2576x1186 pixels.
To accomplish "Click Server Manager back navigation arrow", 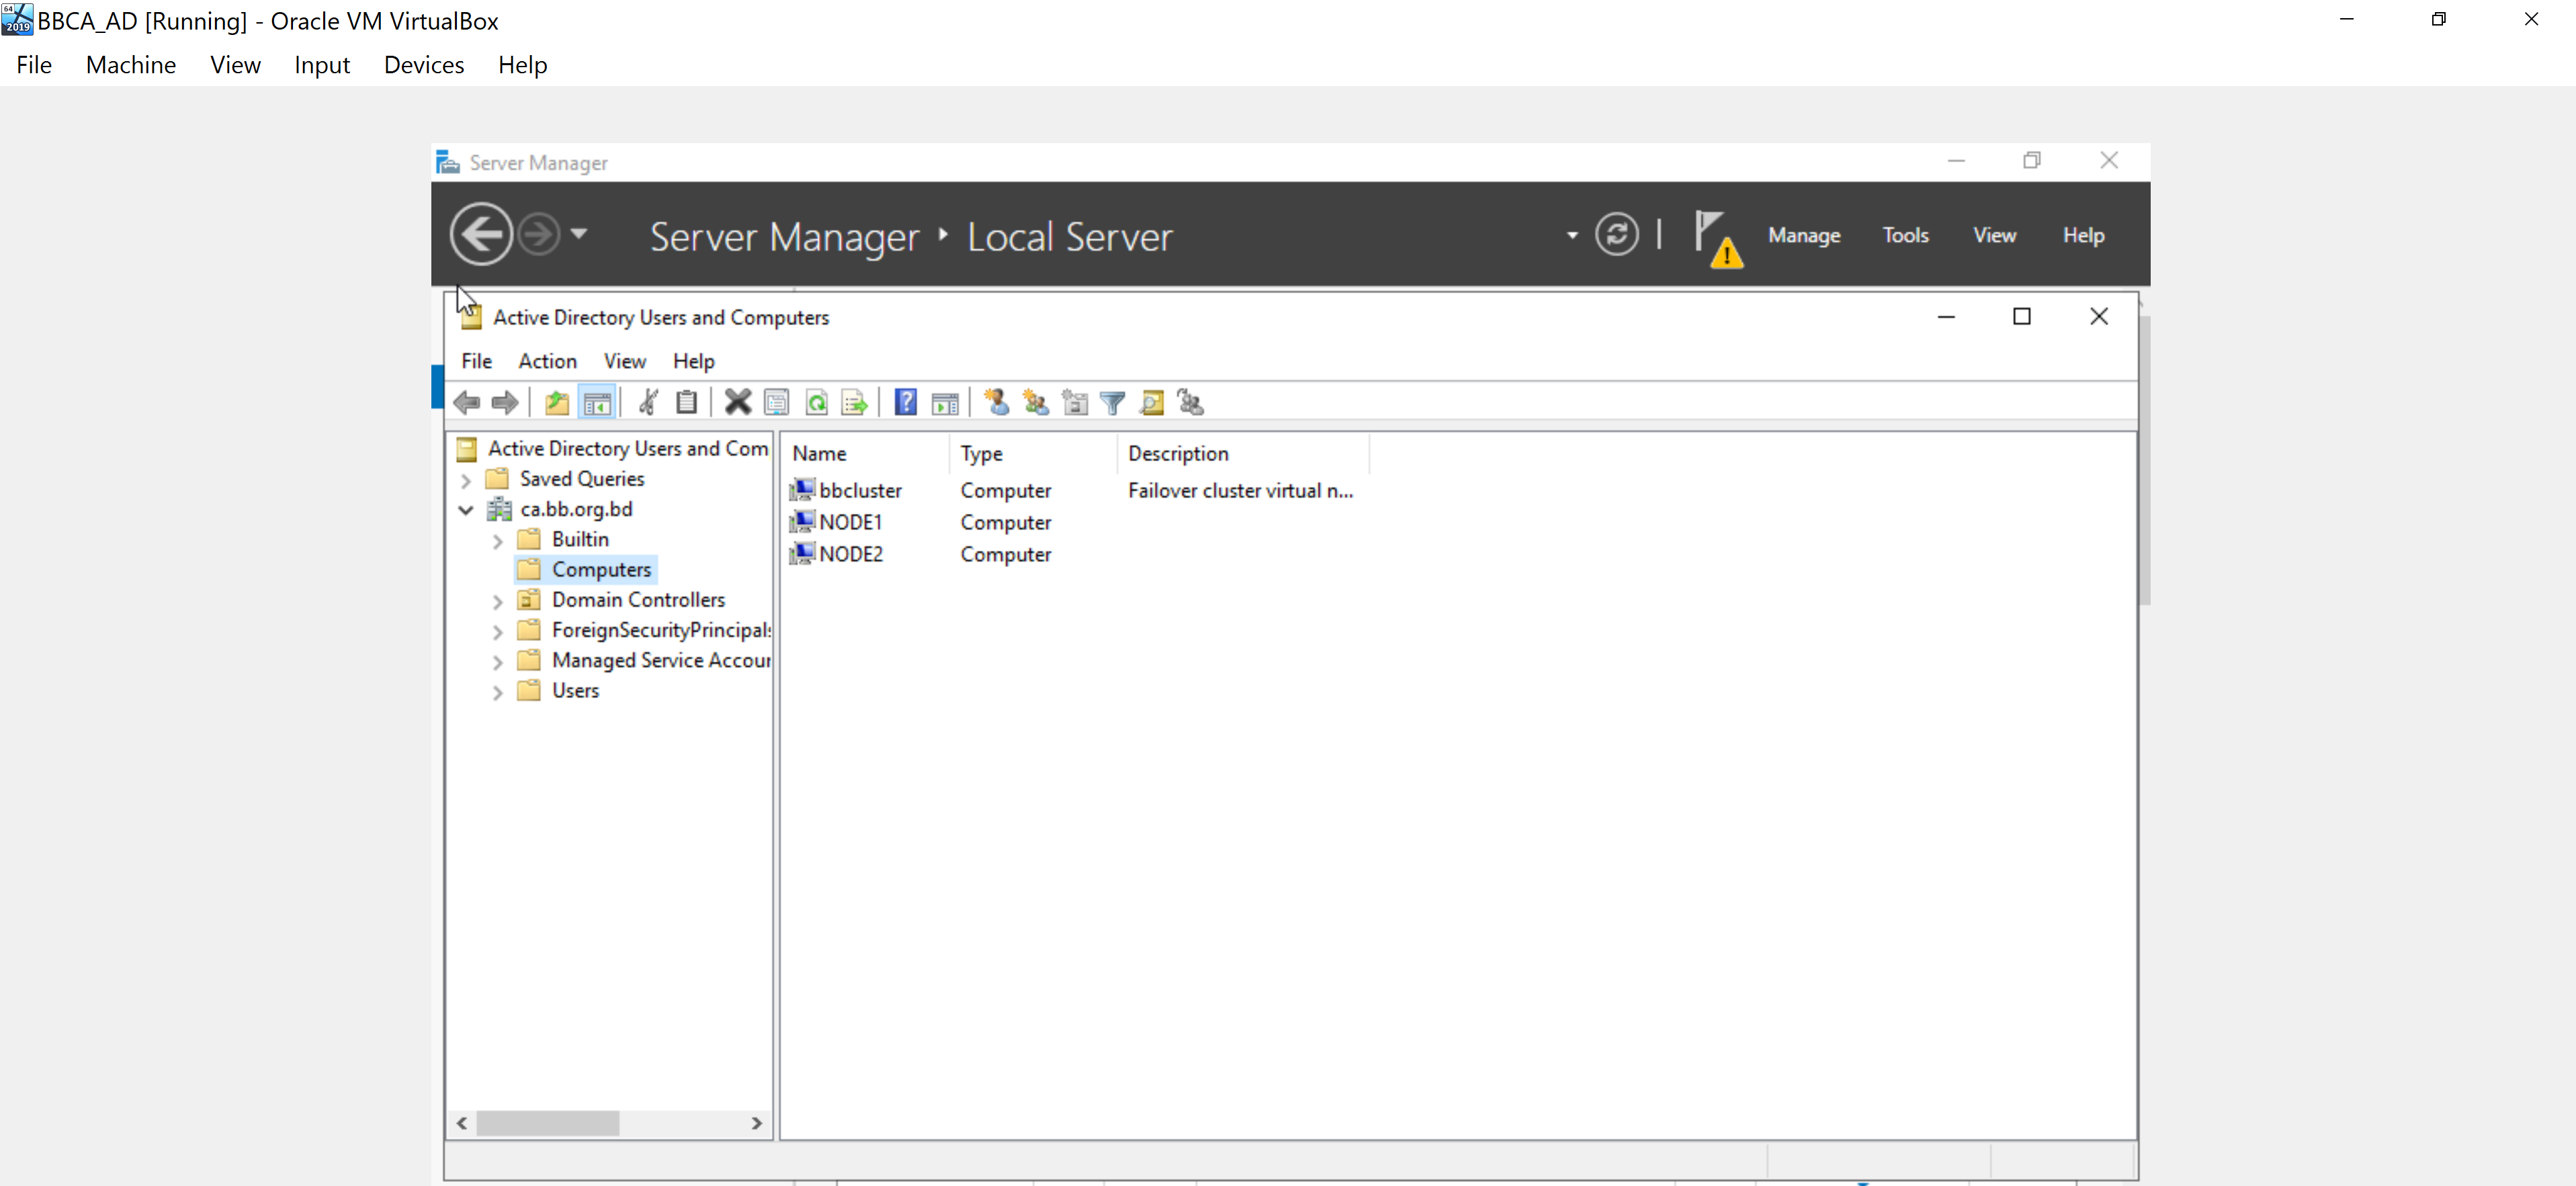I will [x=481, y=235].
